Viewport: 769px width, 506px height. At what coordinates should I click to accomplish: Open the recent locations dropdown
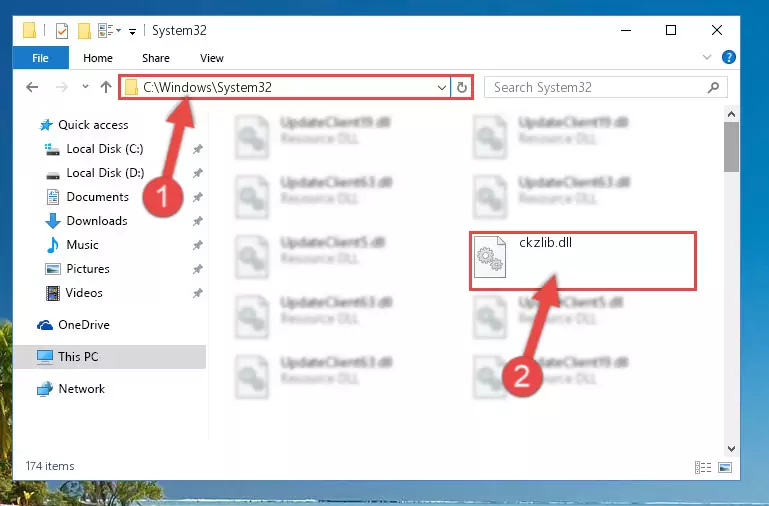(x=85, y=87)
